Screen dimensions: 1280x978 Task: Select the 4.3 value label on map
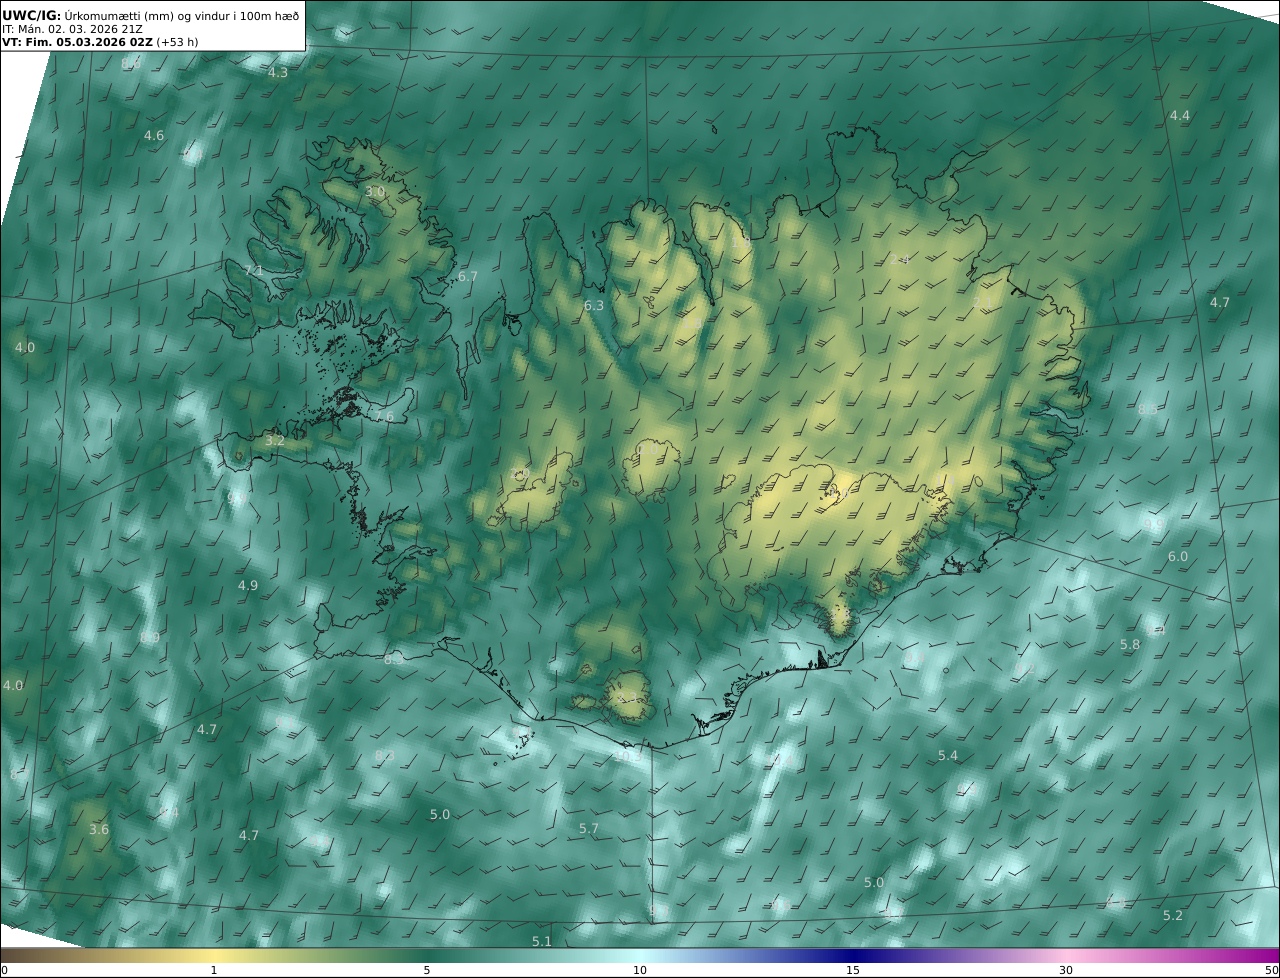click(x=278, y=73)
